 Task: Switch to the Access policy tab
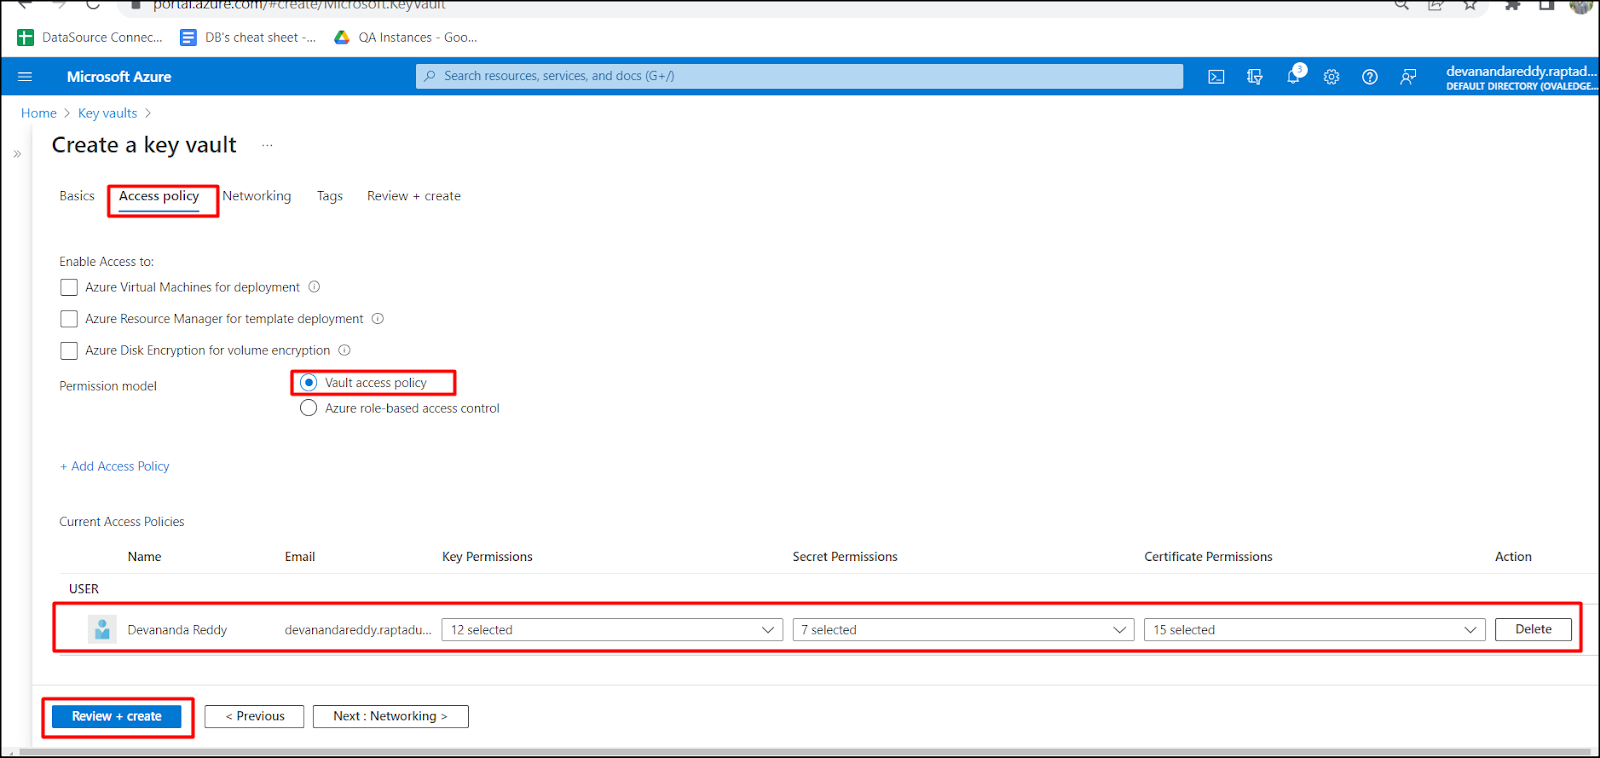point(159,196)
